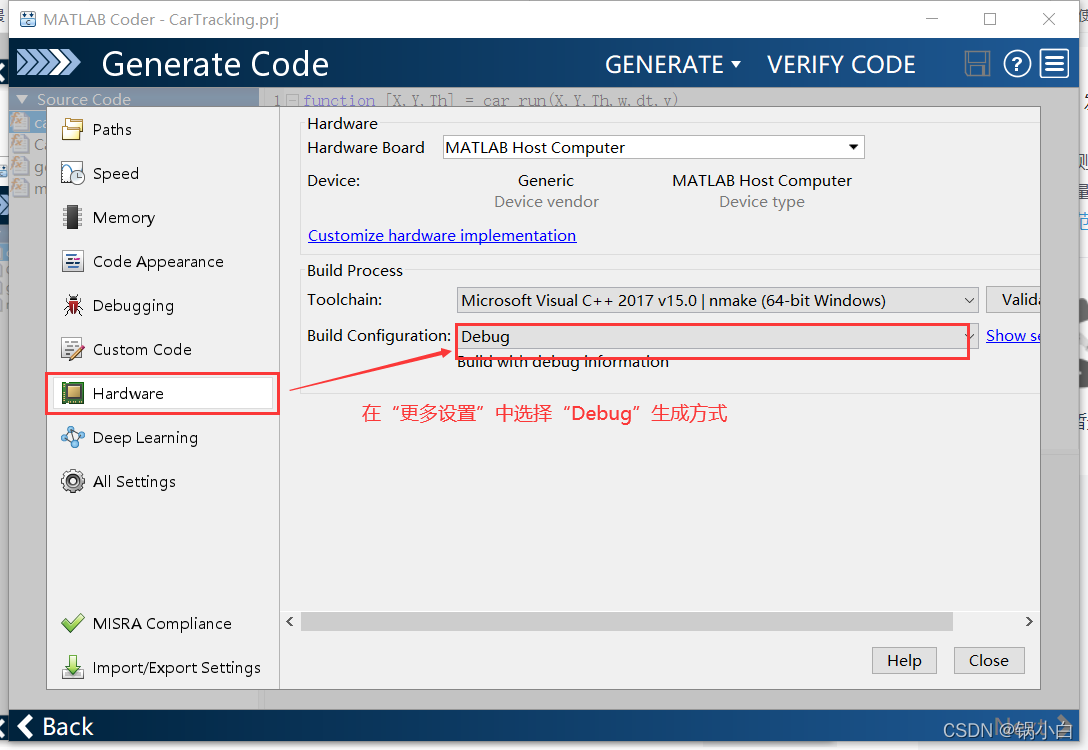This screenshot has height=750, width=1088.
Task: Click the Validate toolchain button
Action: [1013, 300]
